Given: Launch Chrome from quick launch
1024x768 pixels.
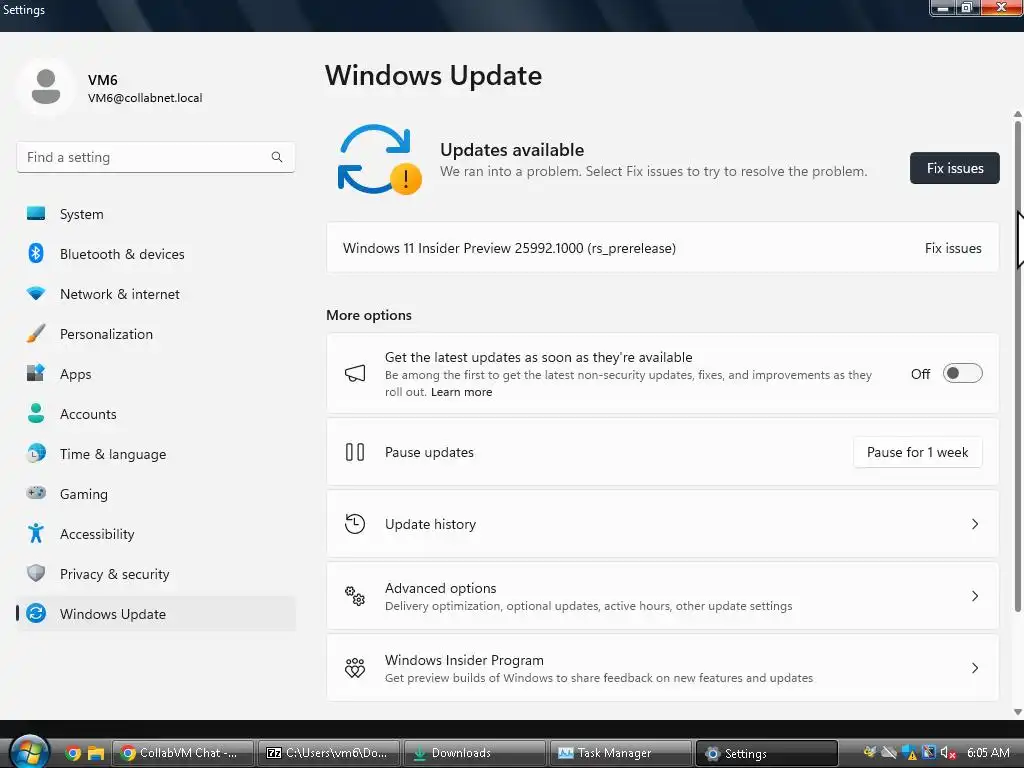Looking at the screenshot, I should point(72,754).
